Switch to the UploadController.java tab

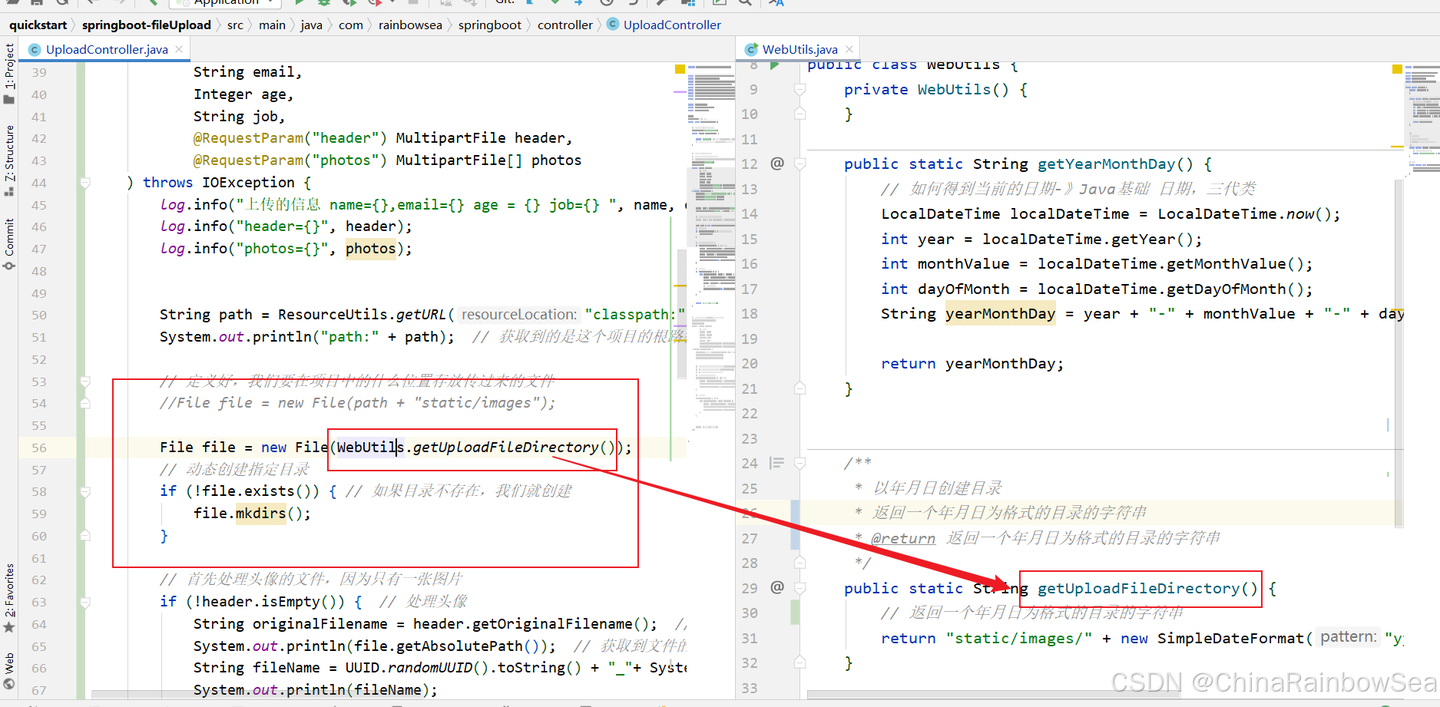point(106,49)
